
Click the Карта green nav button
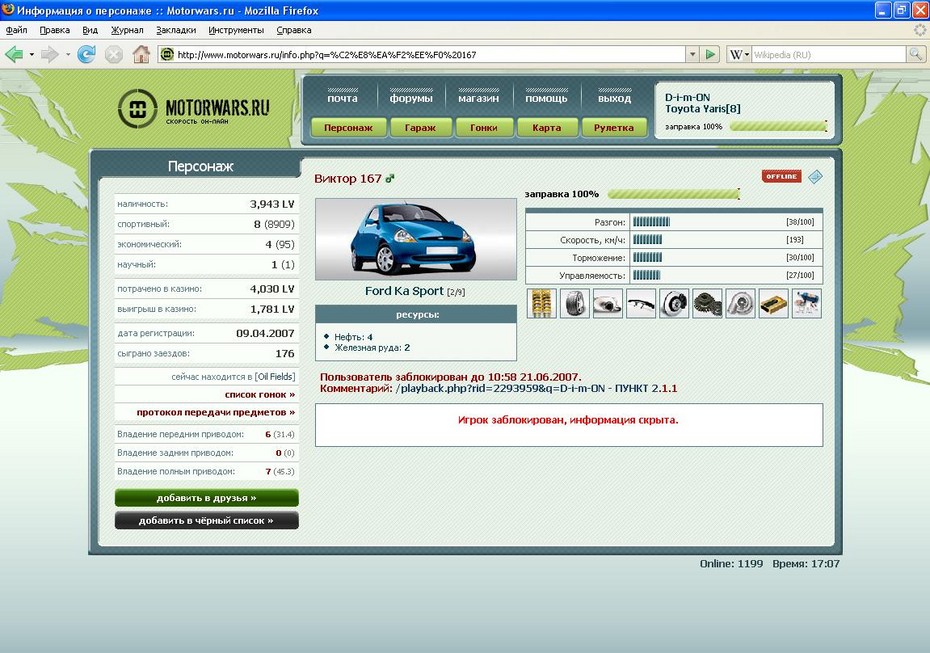(547, 128)
